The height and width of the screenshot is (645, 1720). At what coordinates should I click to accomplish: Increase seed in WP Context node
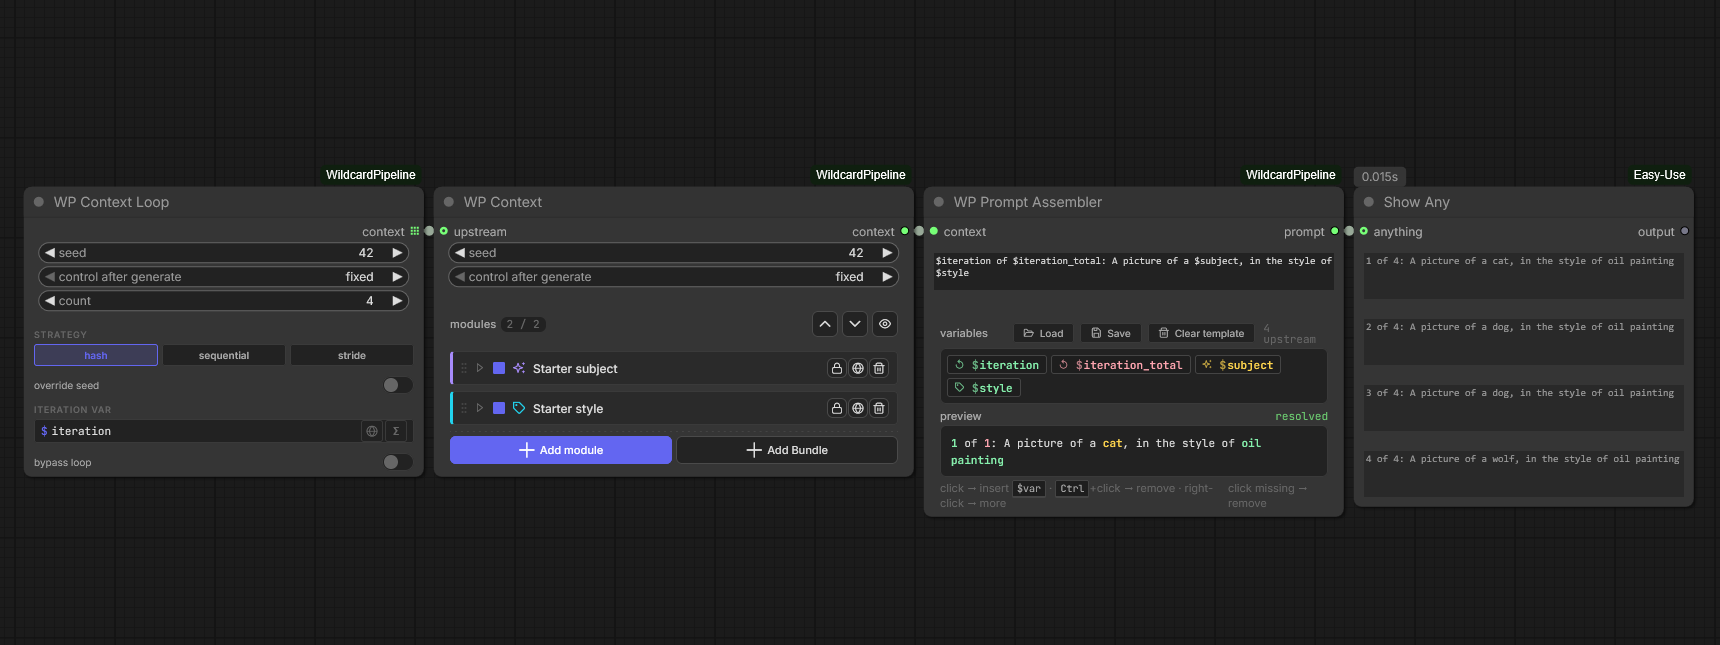coord(887,253)
